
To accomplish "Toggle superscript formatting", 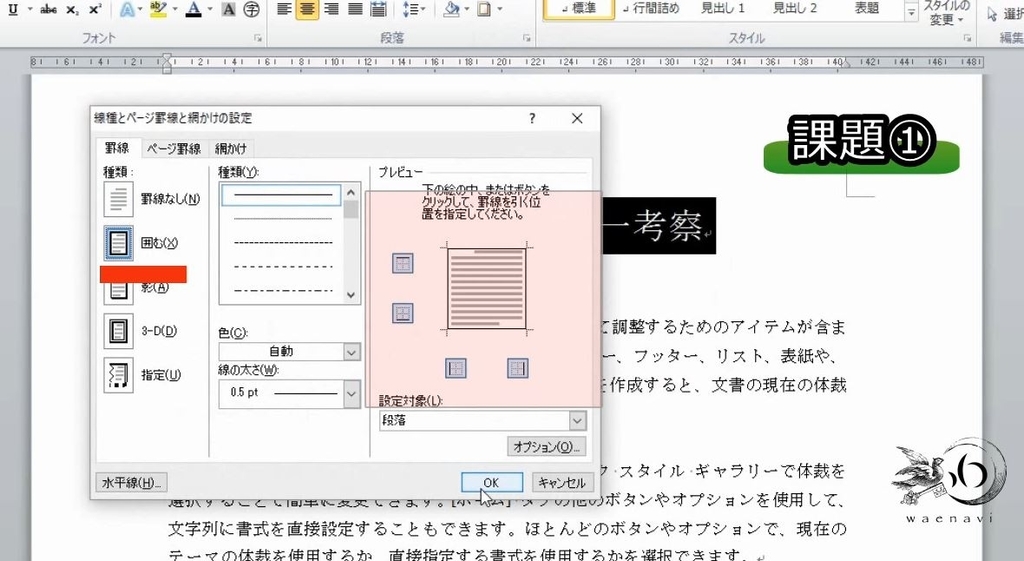I will pyautogui.click(x=95, y=9).
